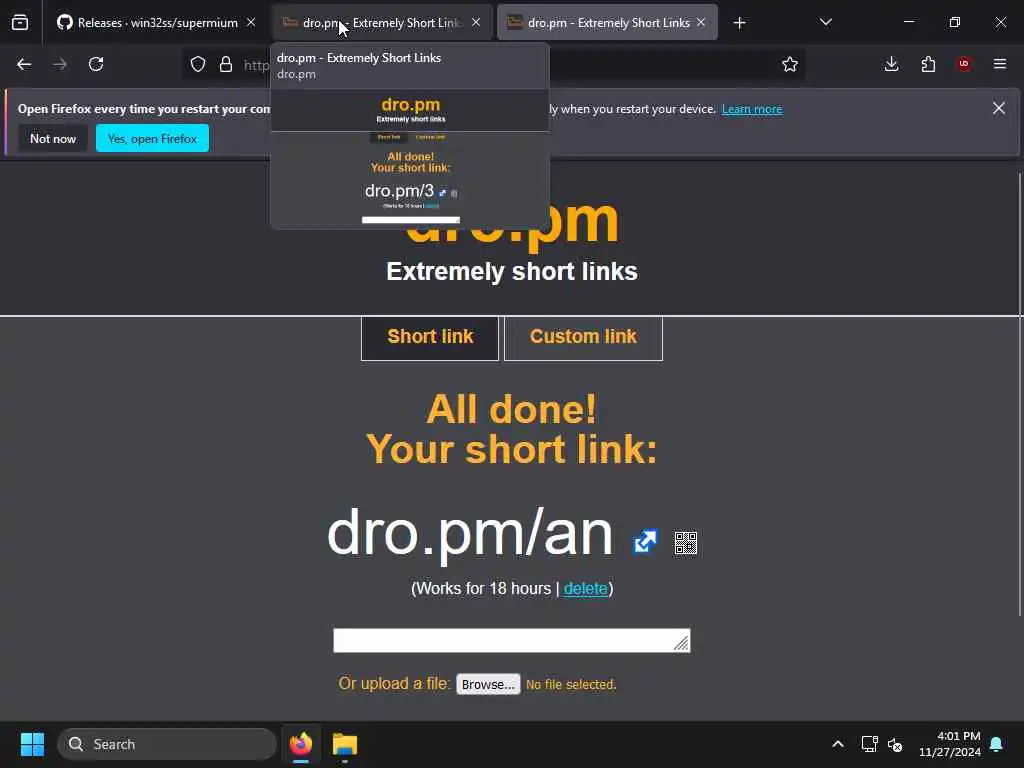This screenshot has height=768, width=1024.
Task: Open Firefox View icon in tab bar
Action: point(20,23)
